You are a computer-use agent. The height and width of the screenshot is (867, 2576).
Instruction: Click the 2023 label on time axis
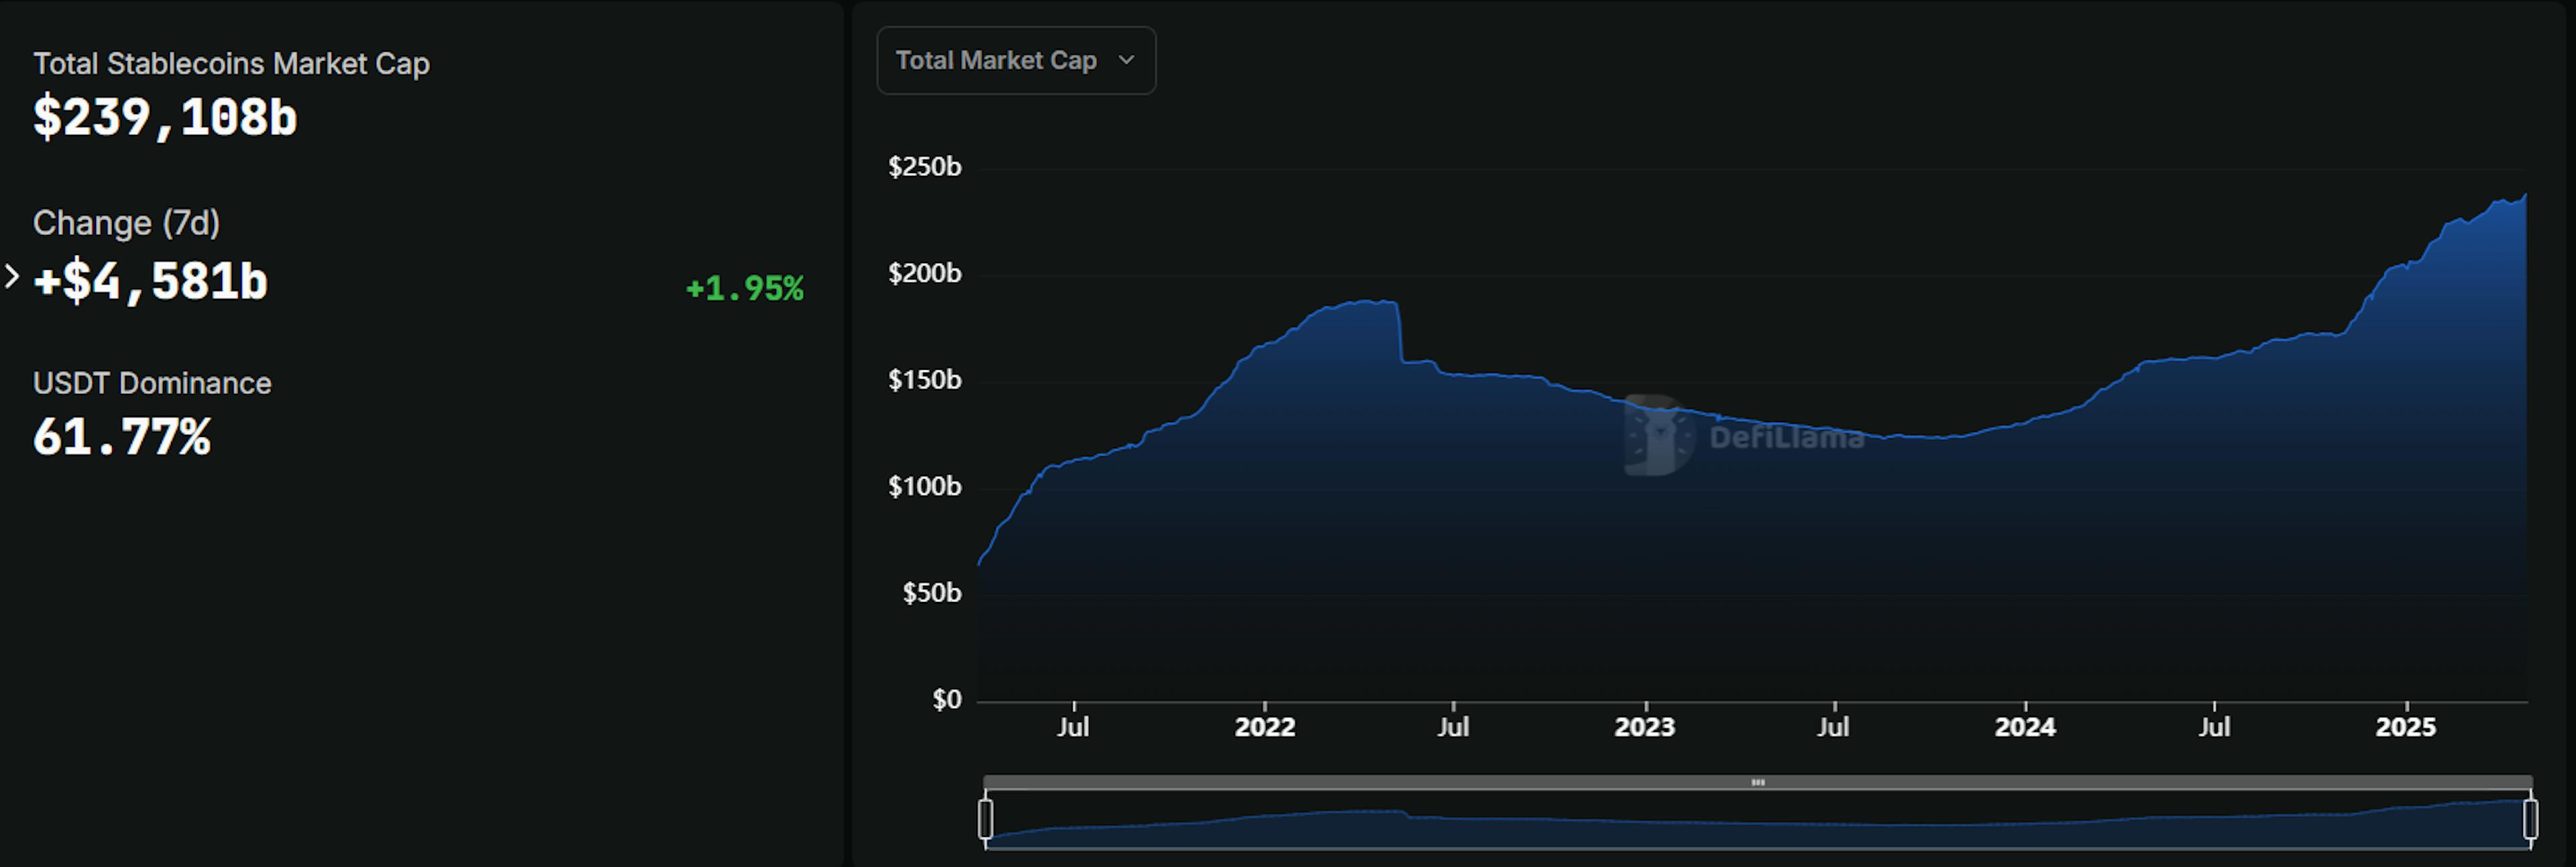(x=1644, y=727)
